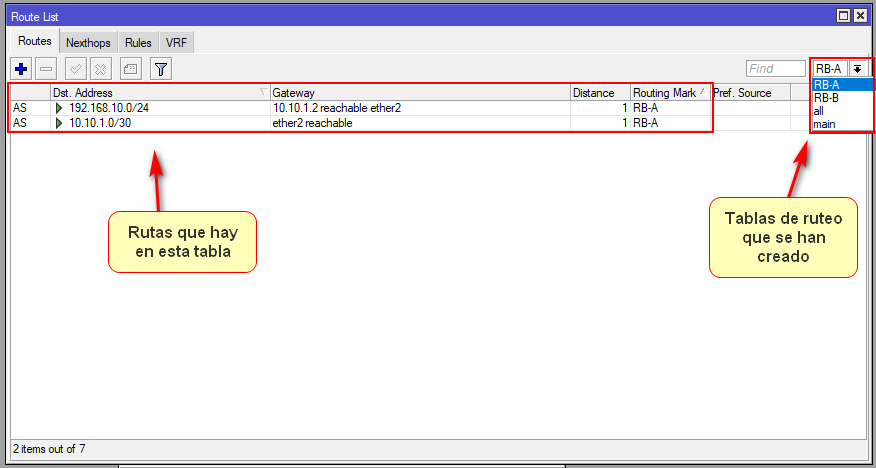
Task: Click the blue plus Add route icon
Action: 20,69
